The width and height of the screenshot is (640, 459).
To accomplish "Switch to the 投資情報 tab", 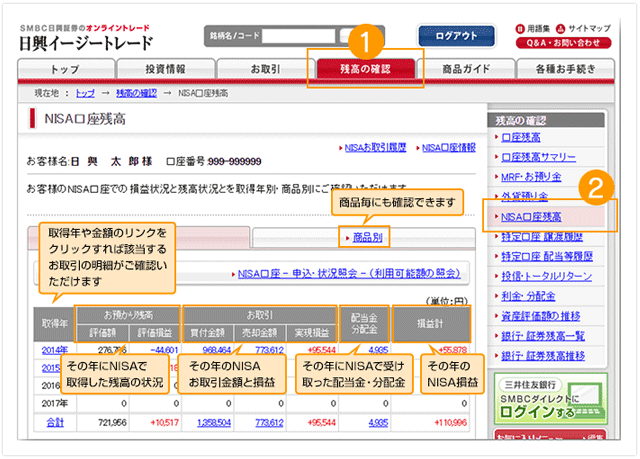I will [165, 69].
